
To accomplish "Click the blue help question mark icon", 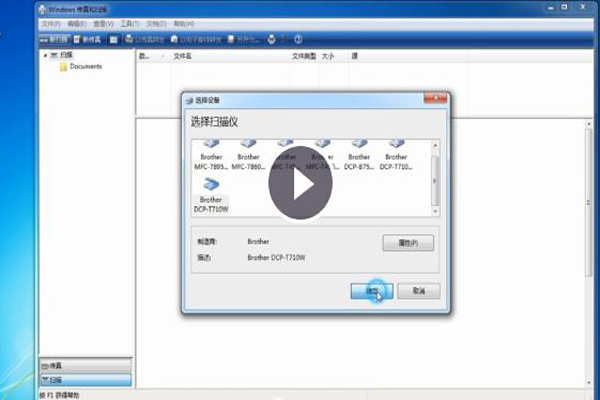I will pos(298,39).
